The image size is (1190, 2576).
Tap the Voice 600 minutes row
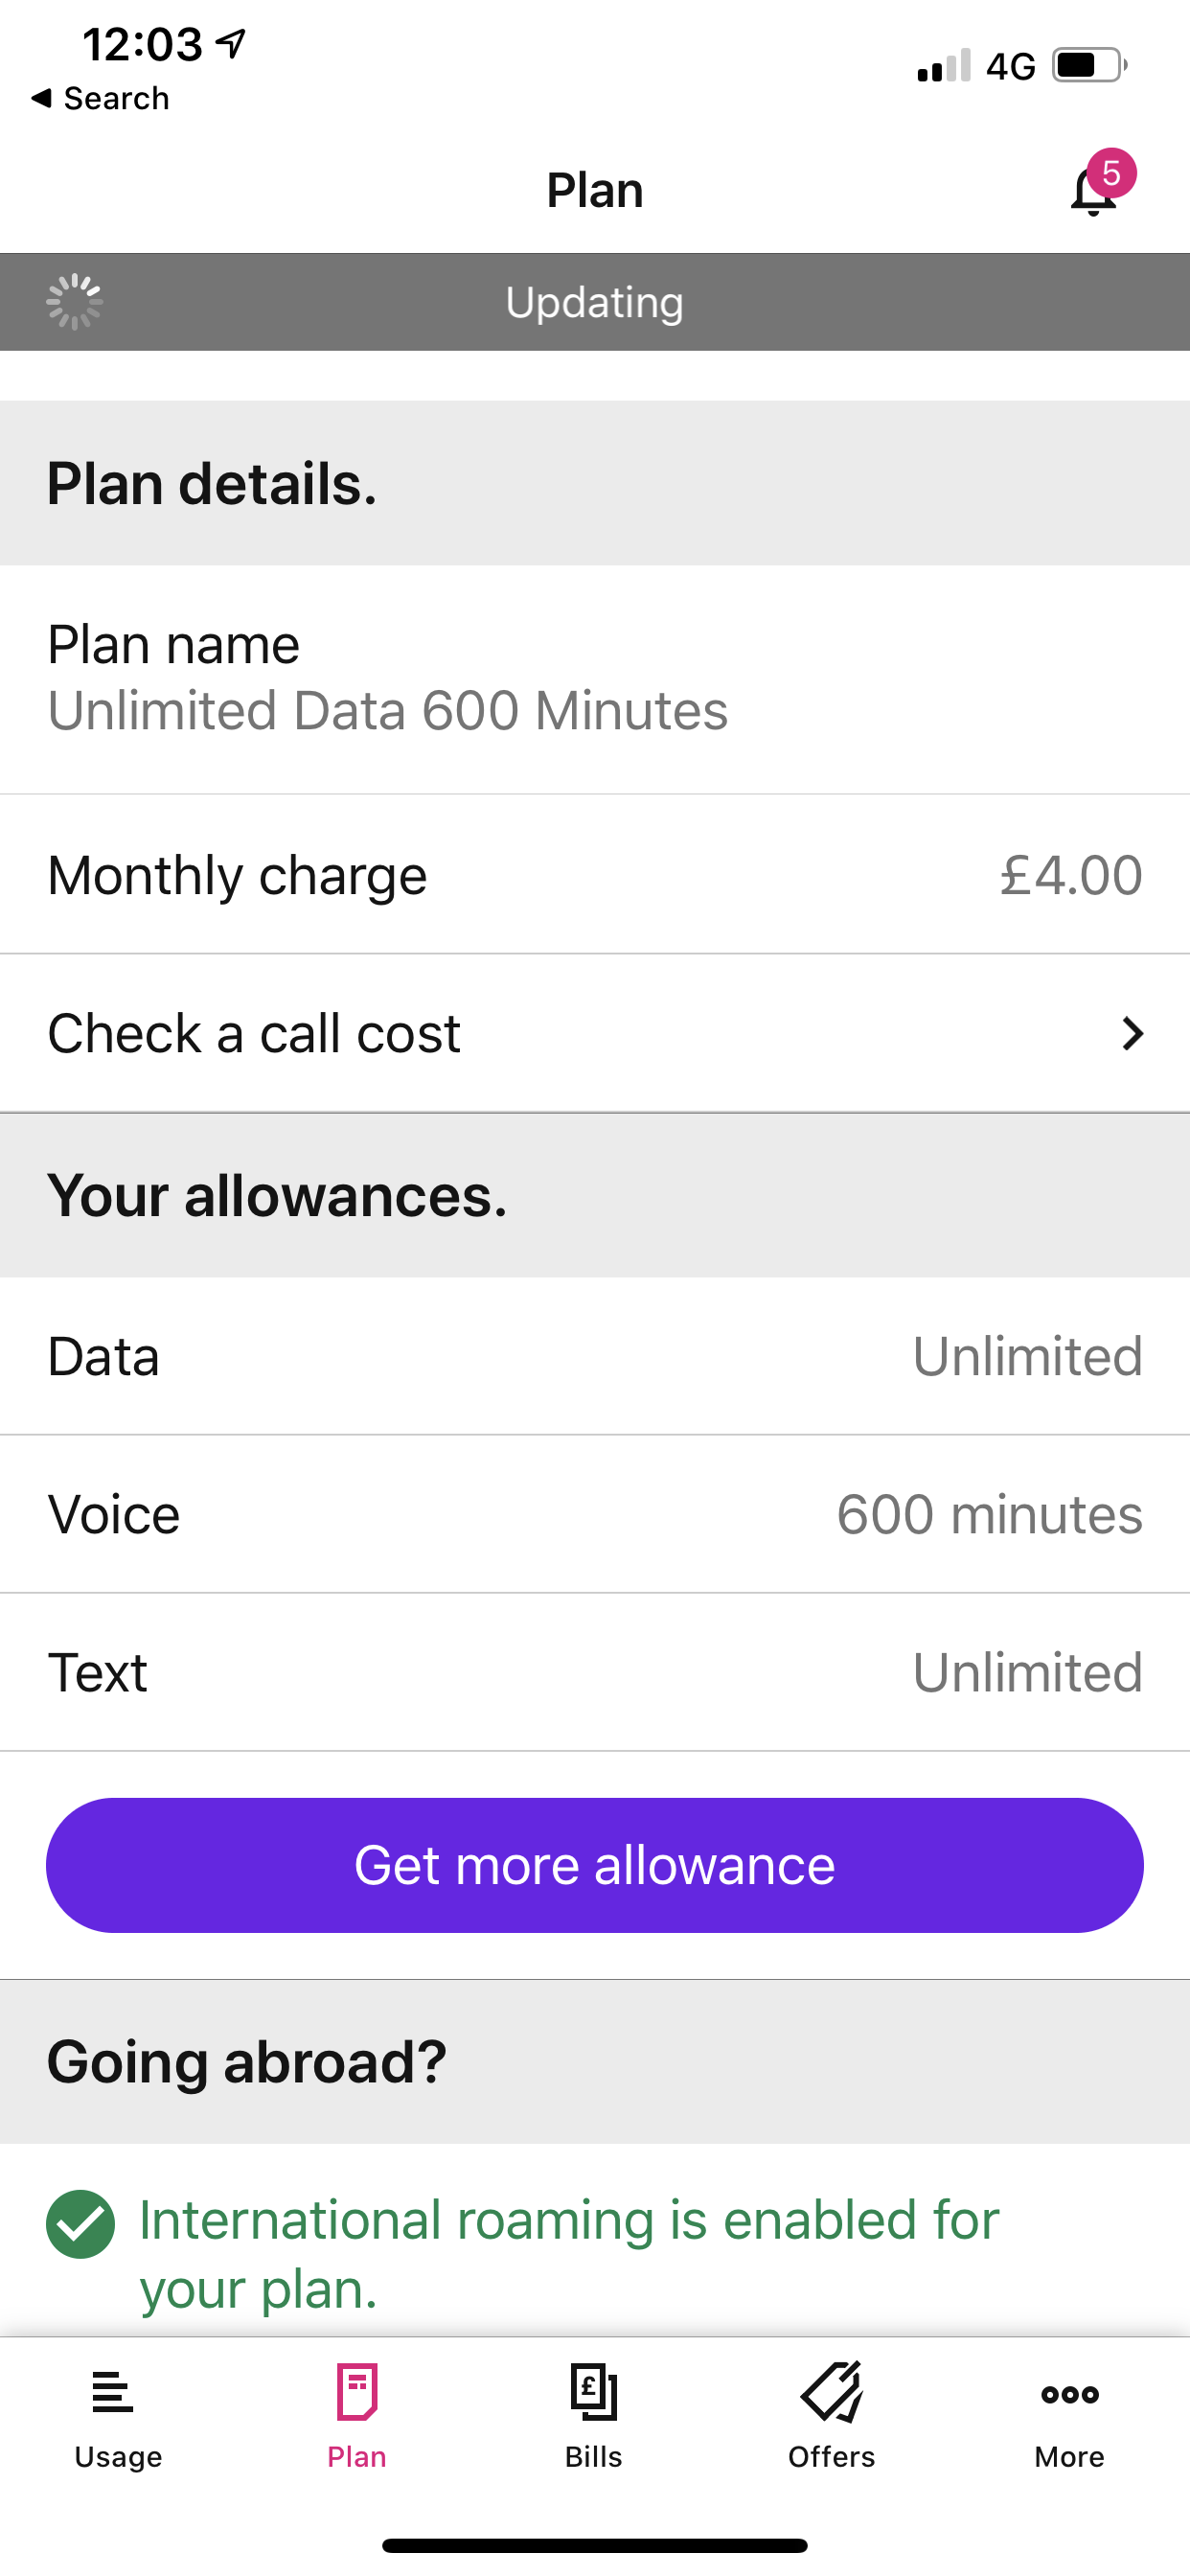coord(595,1514)
